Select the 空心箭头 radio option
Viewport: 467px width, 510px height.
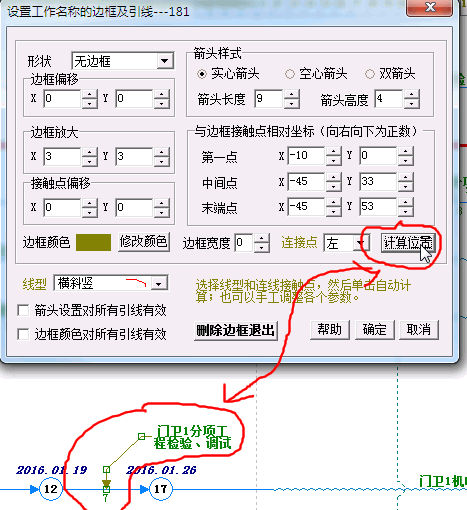[290, 74]
